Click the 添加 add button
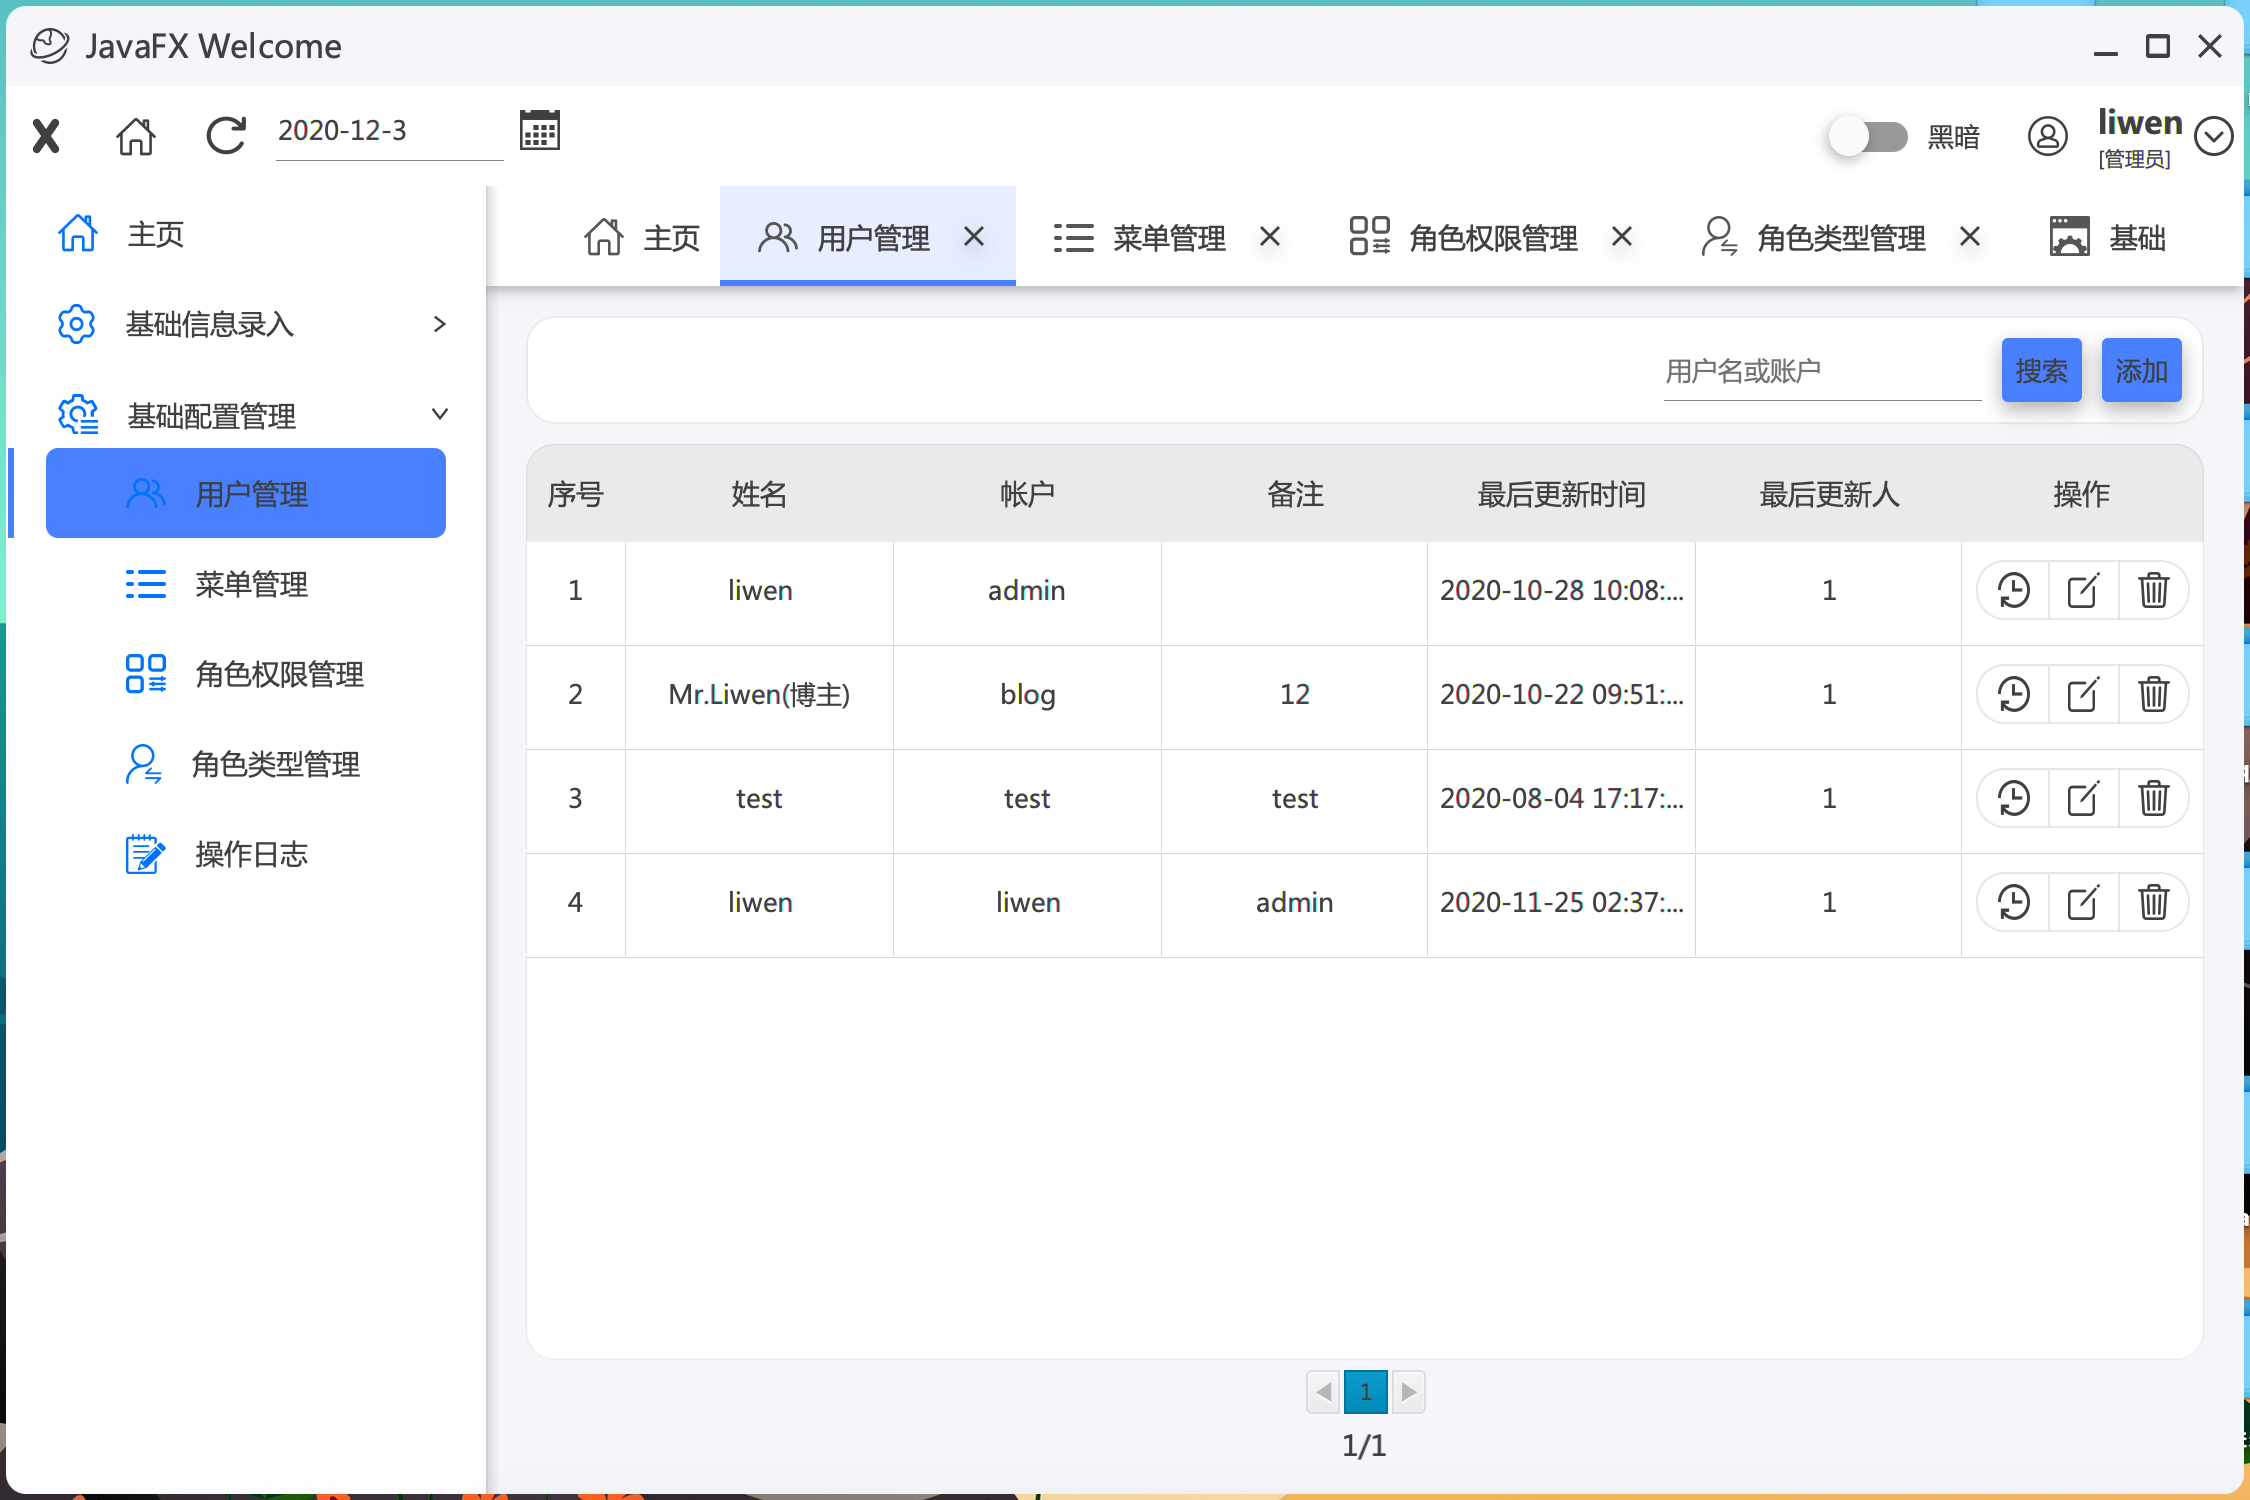Screen dimensions: 2250x1500 pyautogui.click(x=2141, y=371)
